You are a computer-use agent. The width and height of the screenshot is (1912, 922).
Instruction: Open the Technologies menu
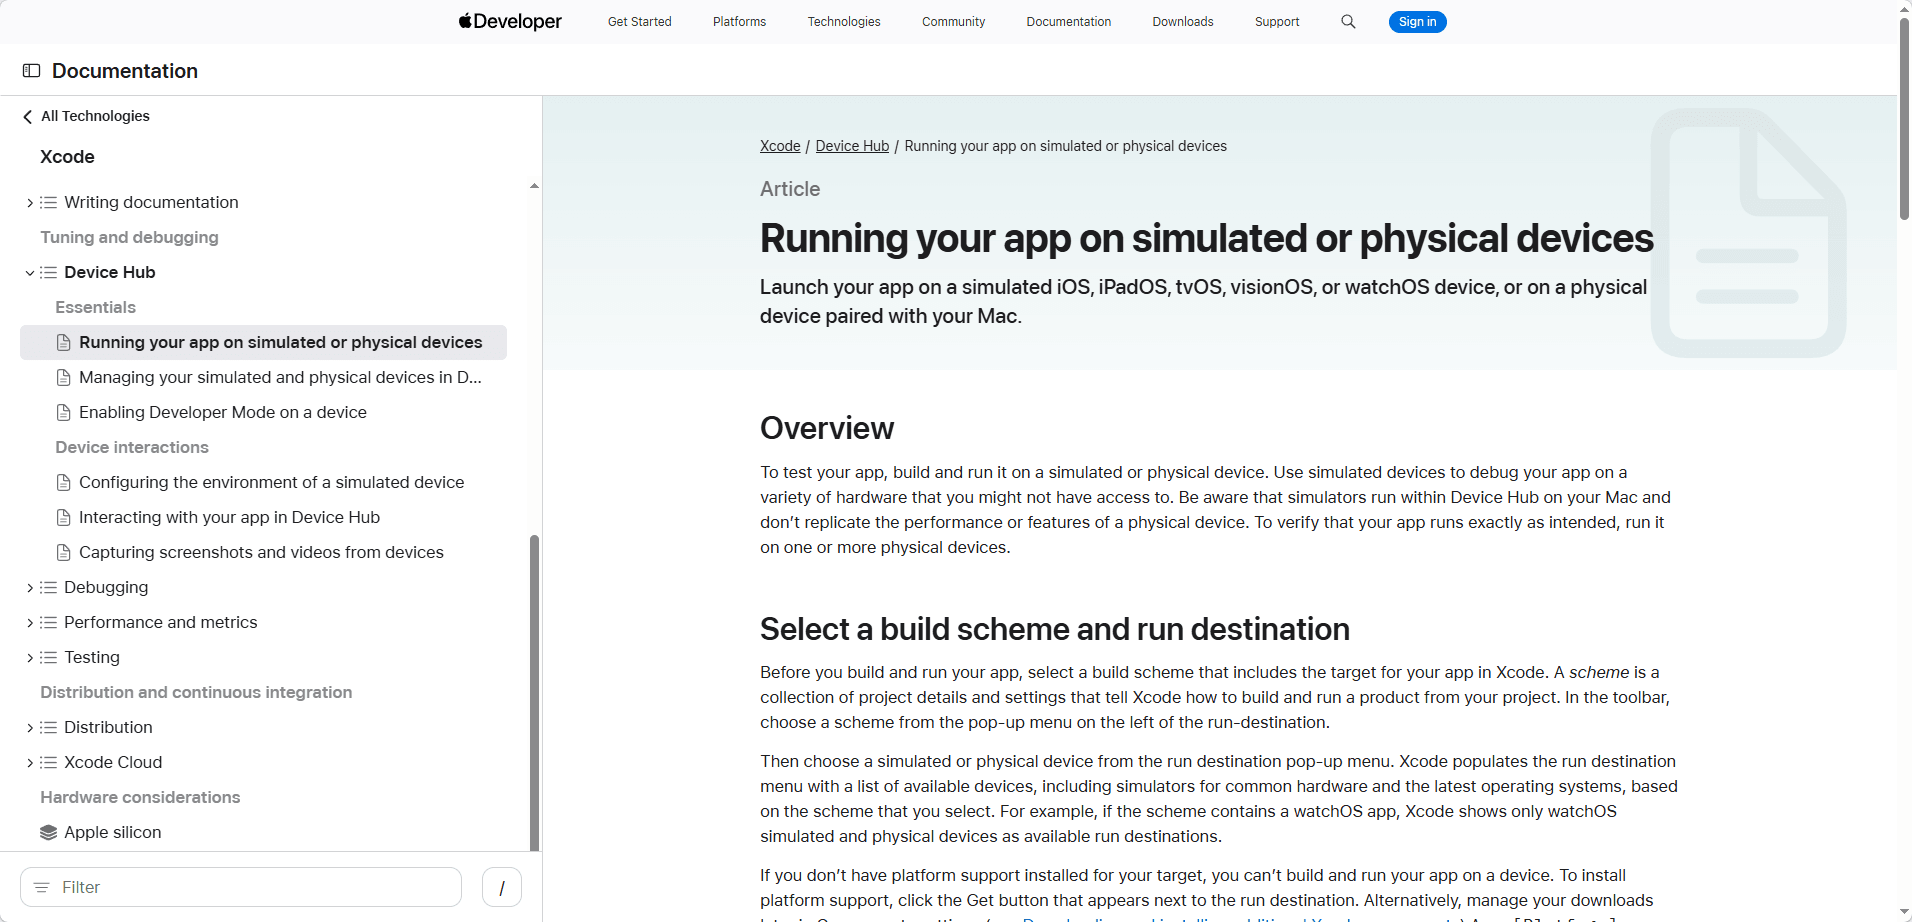pyautogui.click(x=844, y=22)
